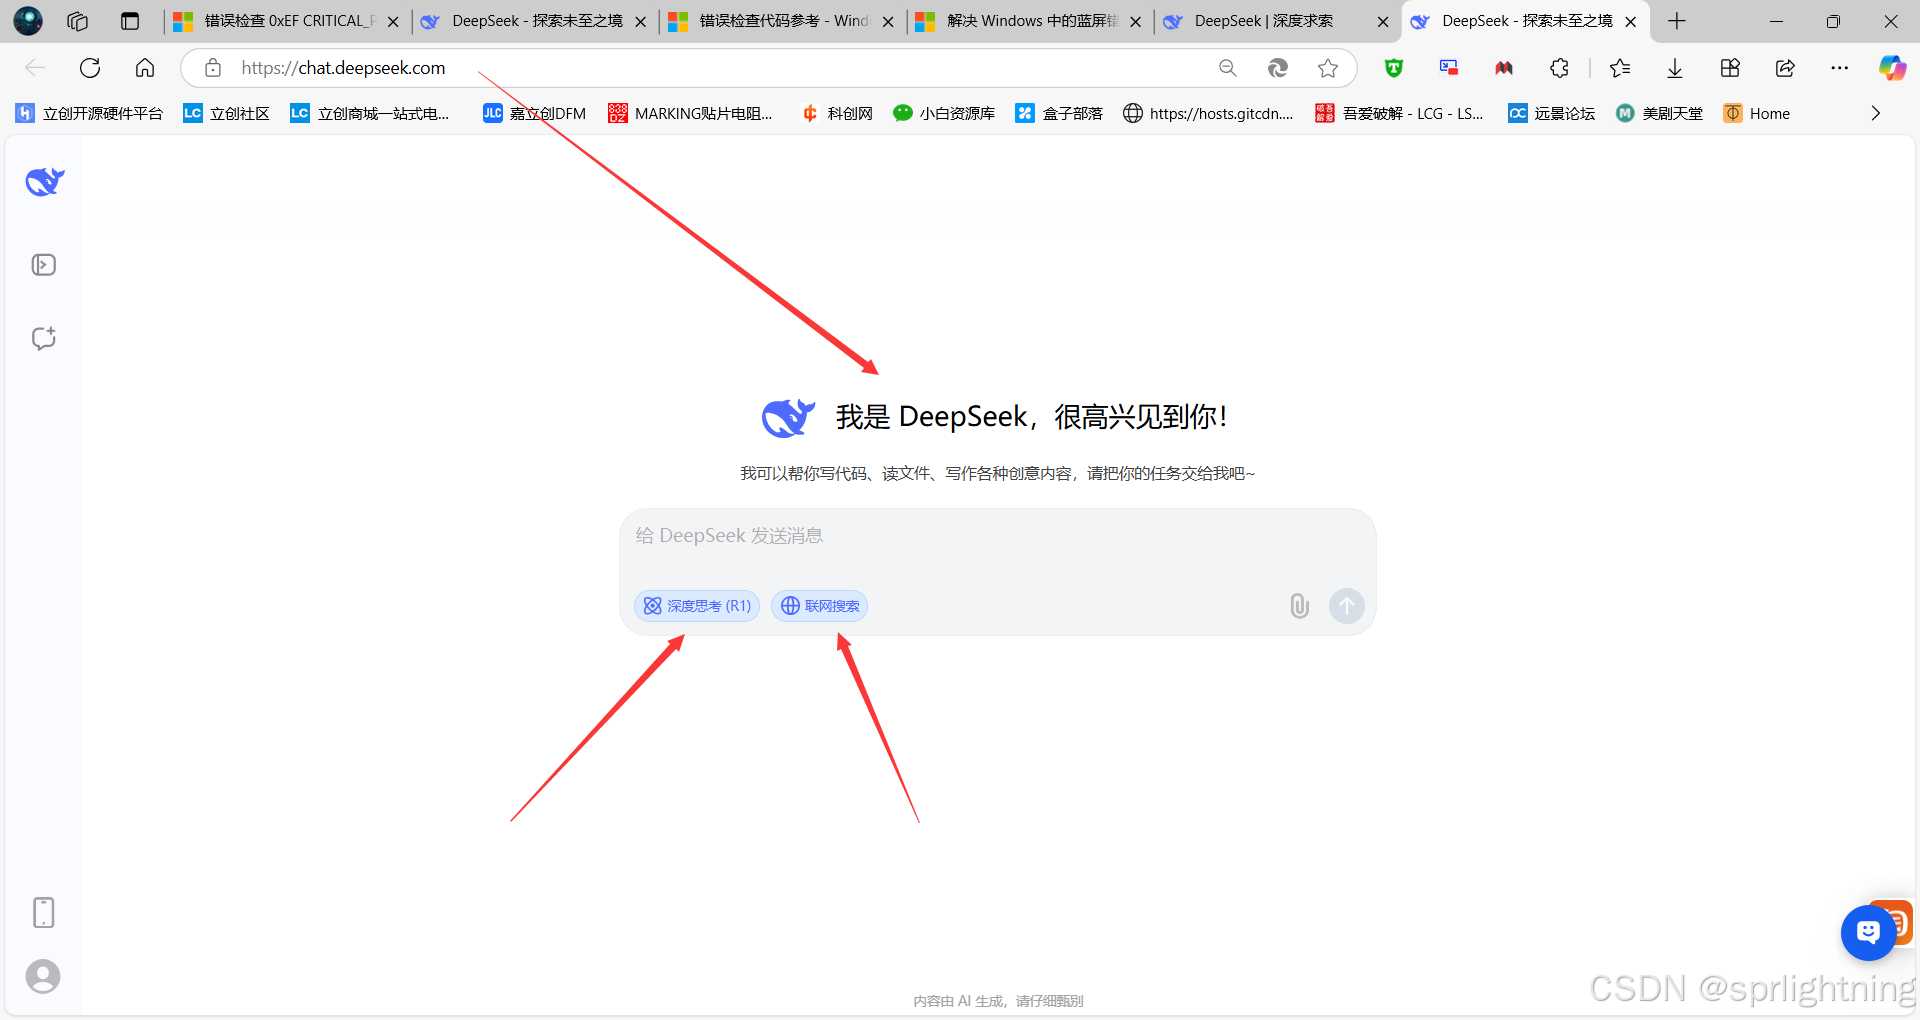The image size is (1920, 1020).
Task: Click the address bar URL chat.deepseek.com
Action: tap(343, 68)
